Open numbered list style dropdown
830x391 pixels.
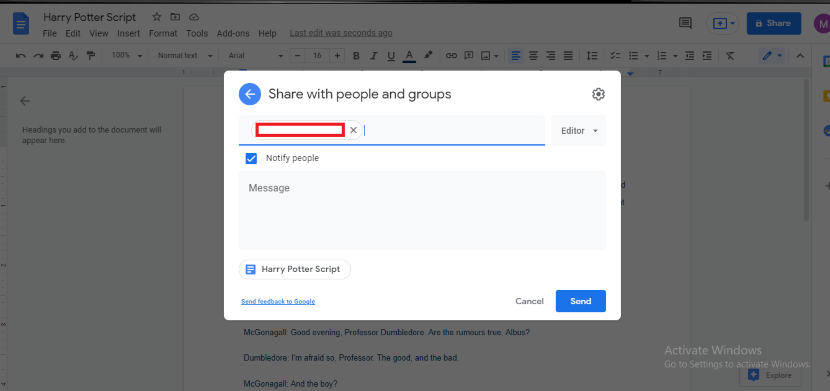[x=675, y=56]
